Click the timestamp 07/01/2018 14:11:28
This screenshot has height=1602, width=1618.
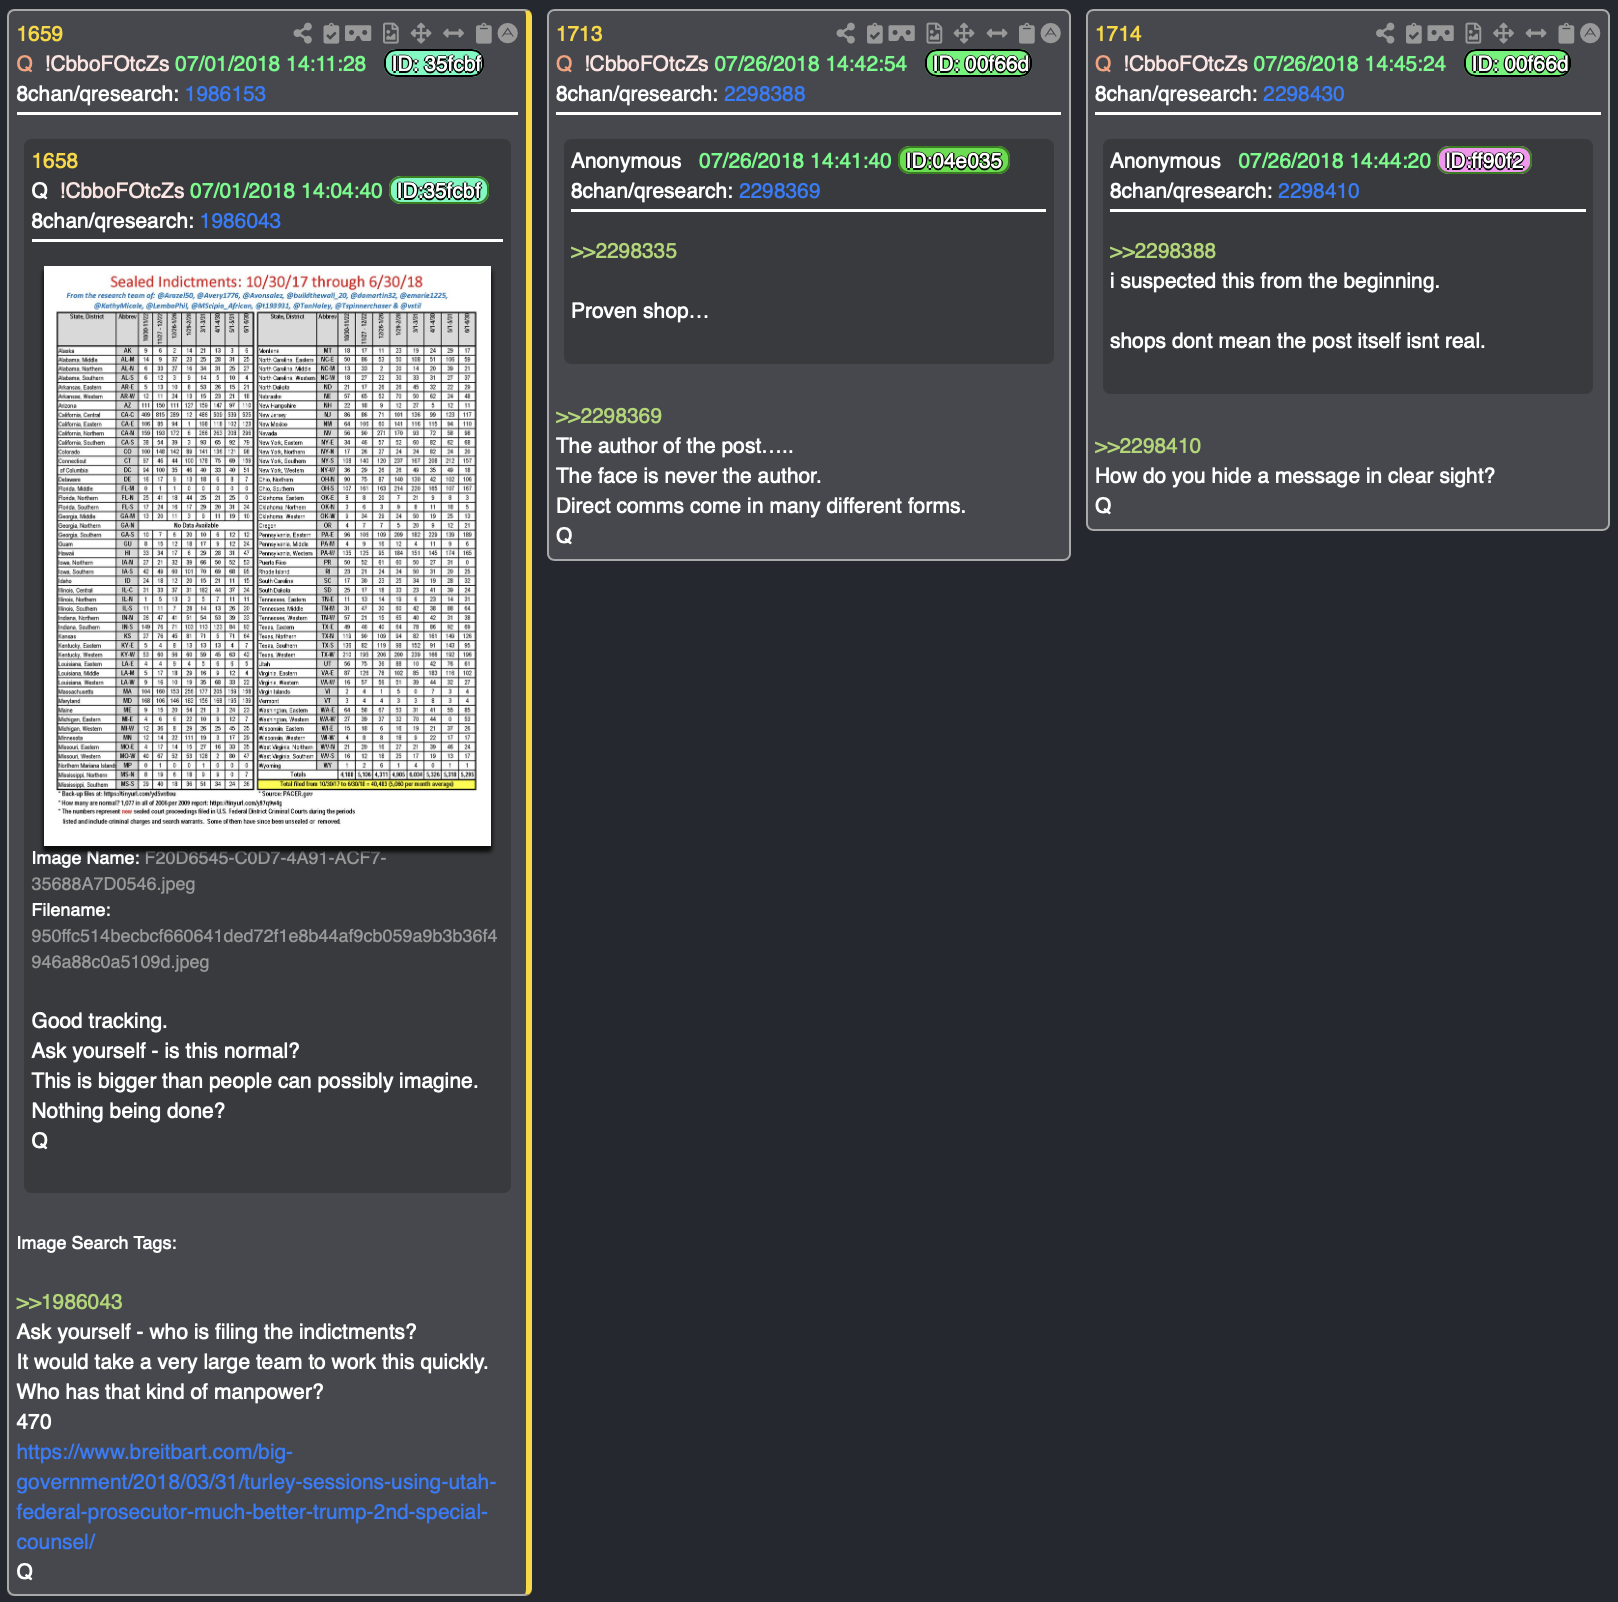point(271,64)
